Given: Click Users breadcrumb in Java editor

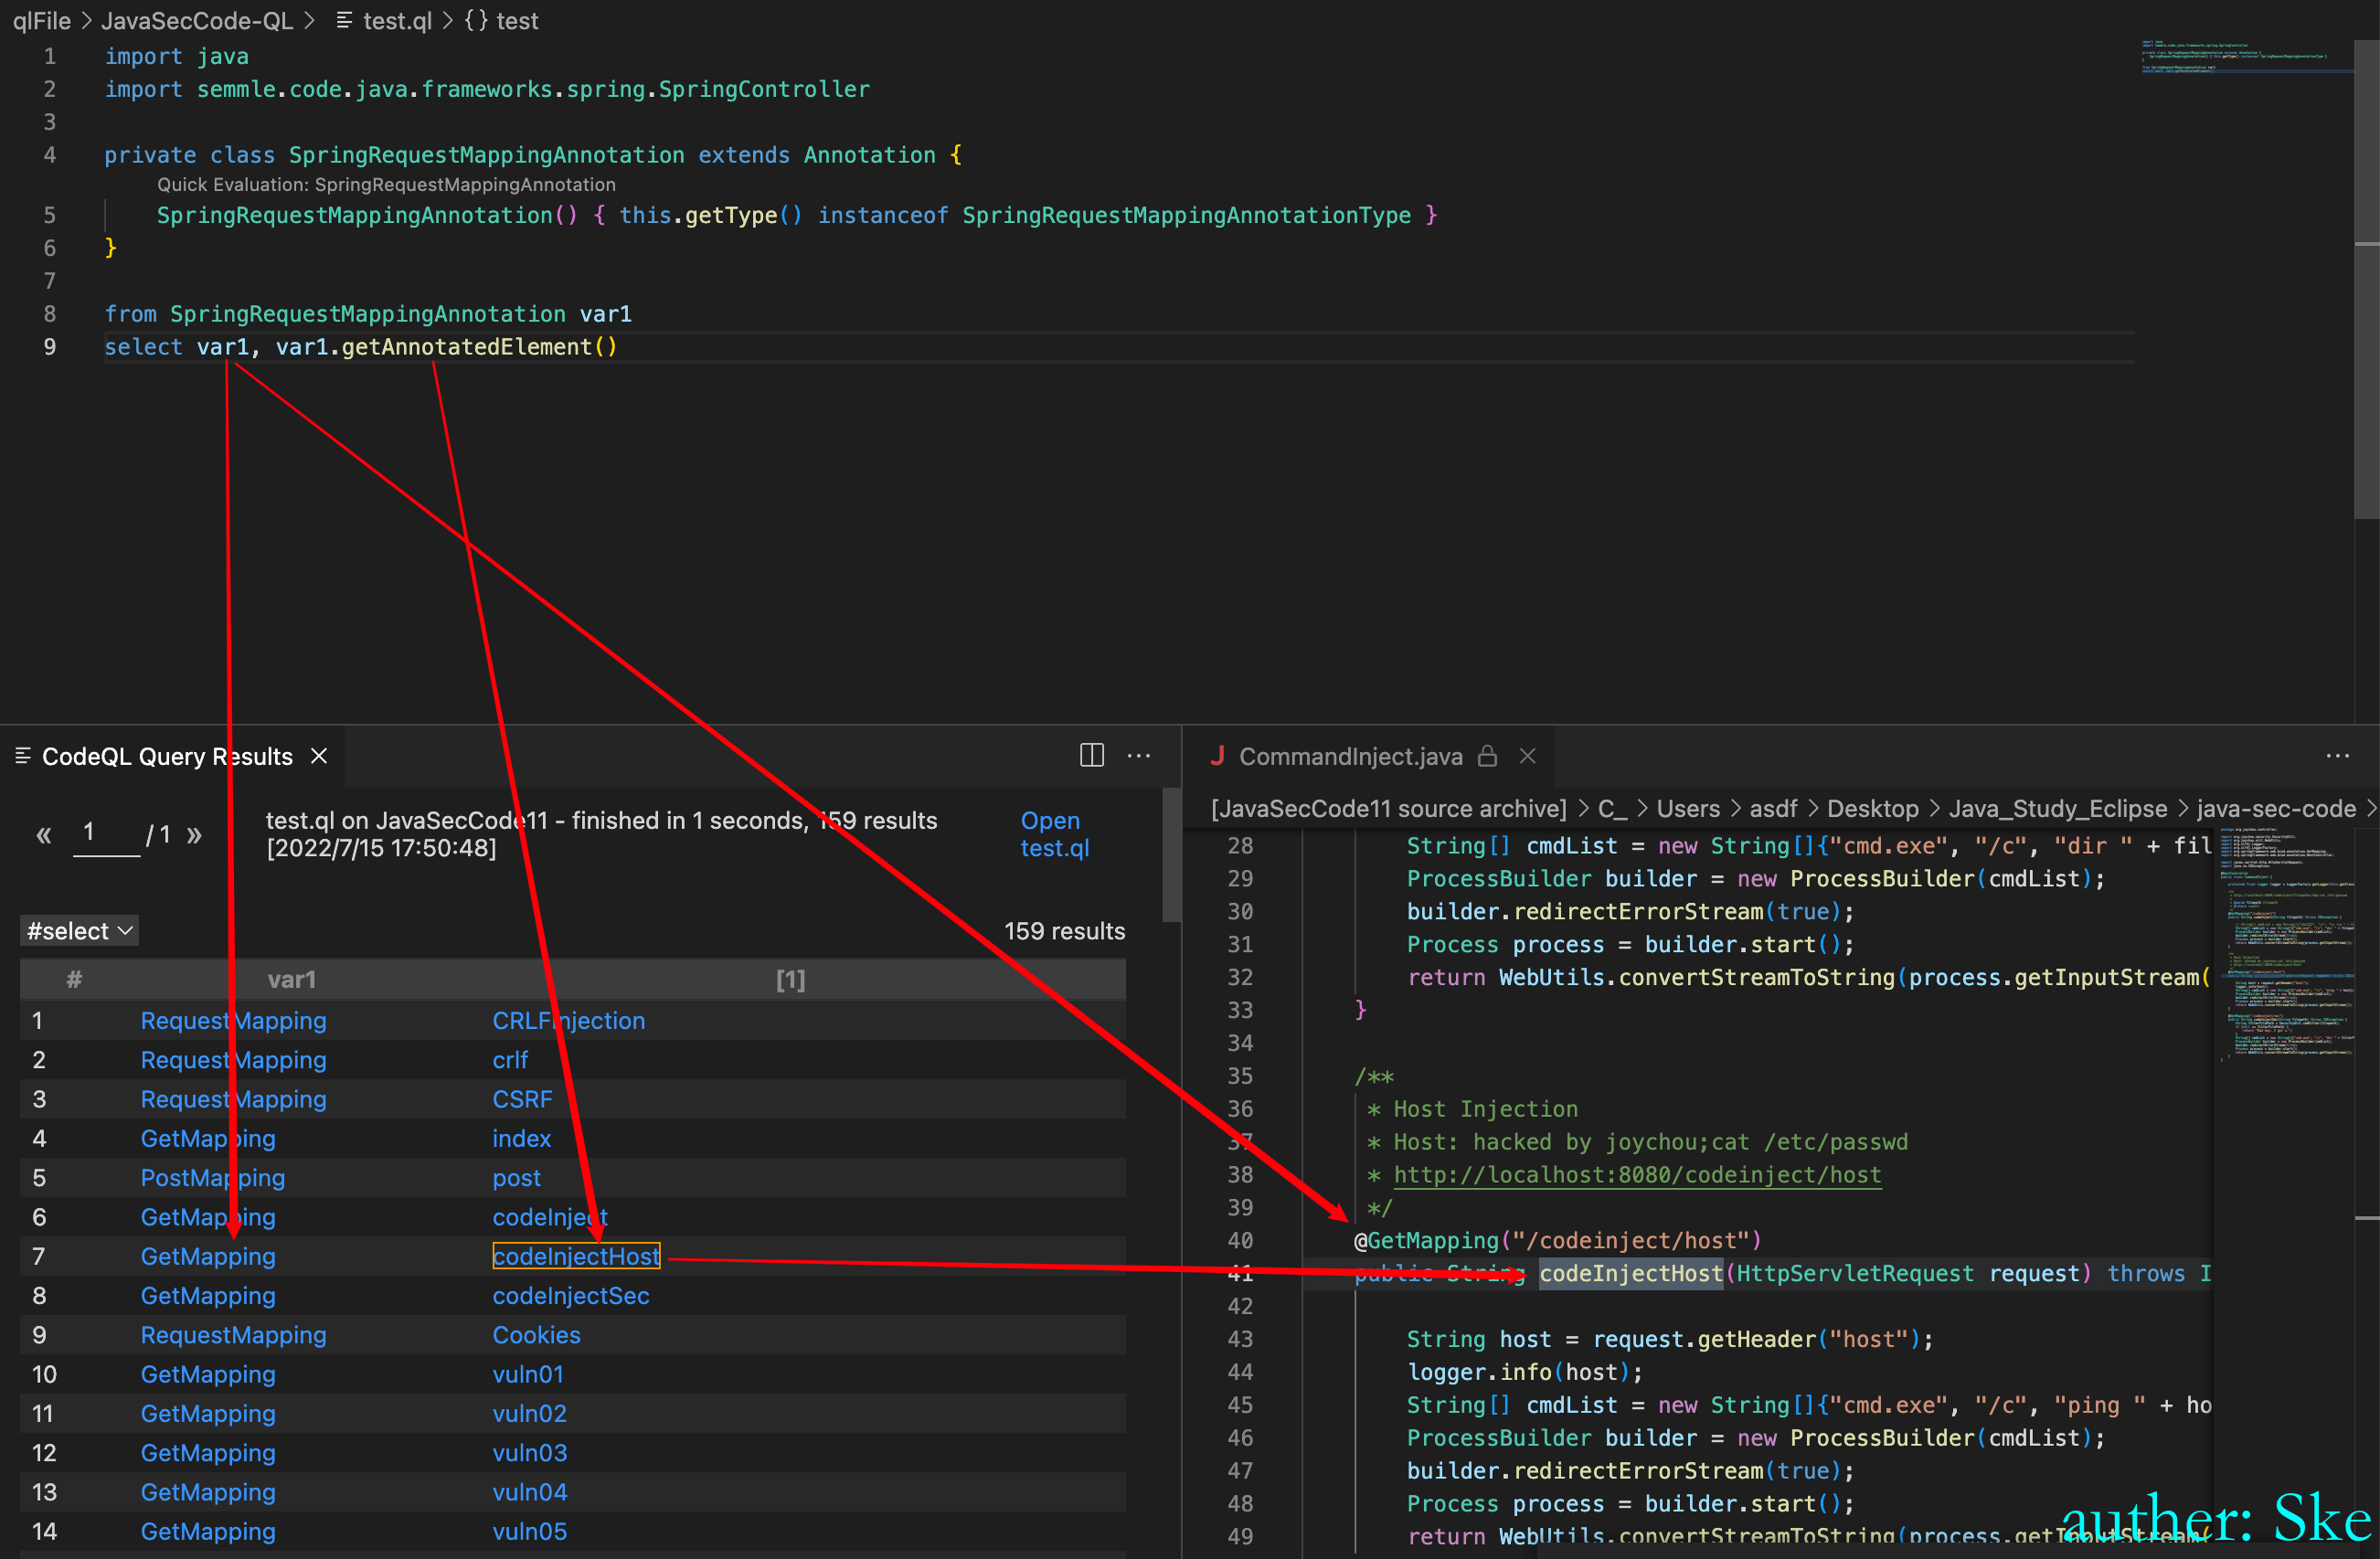Looking at the screenshot, I should click(x=1688, y=809).
